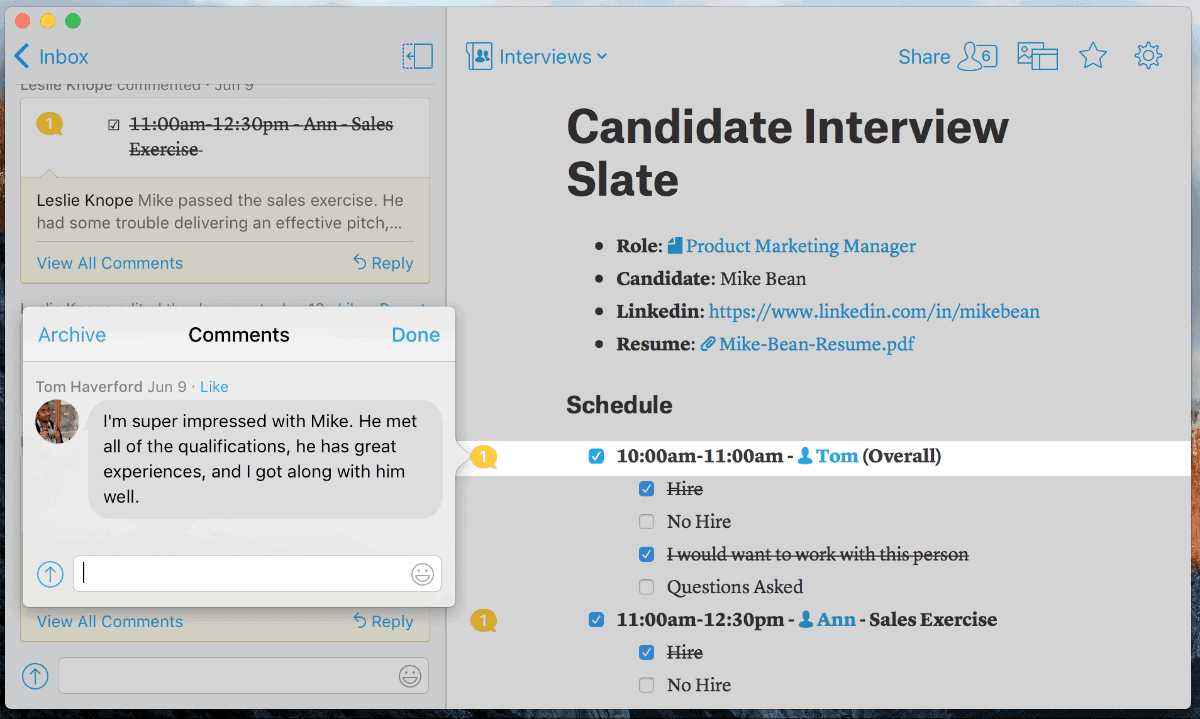
Task: Click the send arrow in Comments popup
Action: click(50, 574)
